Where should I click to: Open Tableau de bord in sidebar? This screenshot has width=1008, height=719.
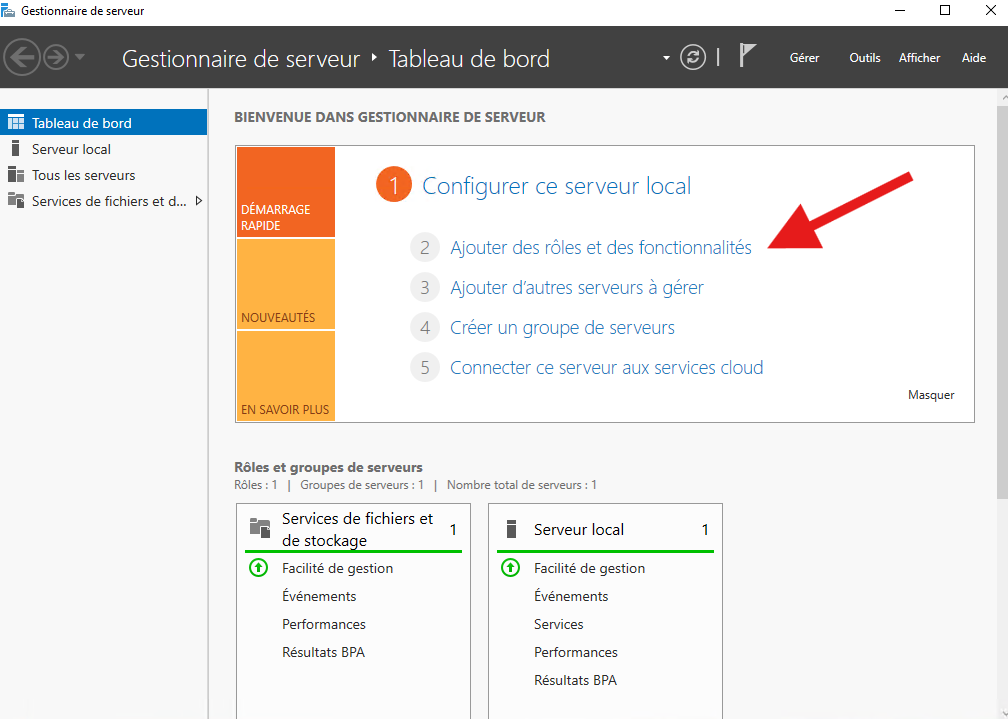81,123
